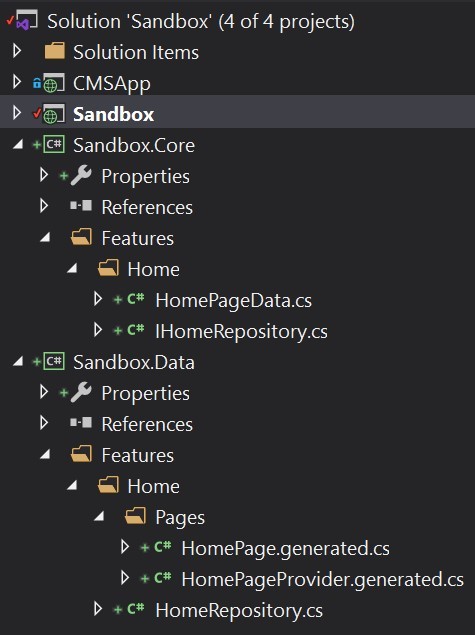Expand the CMSApp project node
Viewport: 475px width, 635px height.
(x=17, y=82)
